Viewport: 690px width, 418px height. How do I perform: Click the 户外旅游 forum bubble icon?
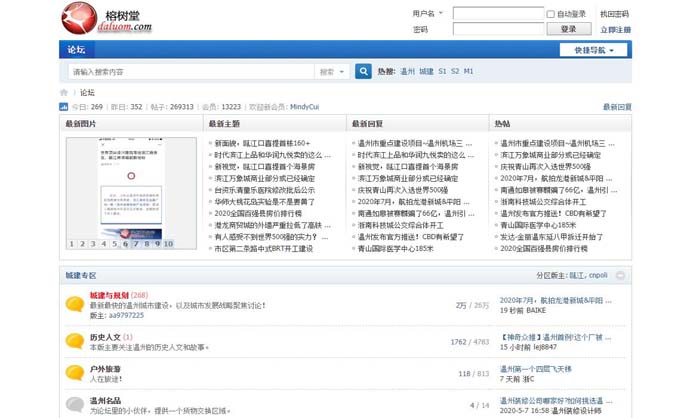pos(74,373)
